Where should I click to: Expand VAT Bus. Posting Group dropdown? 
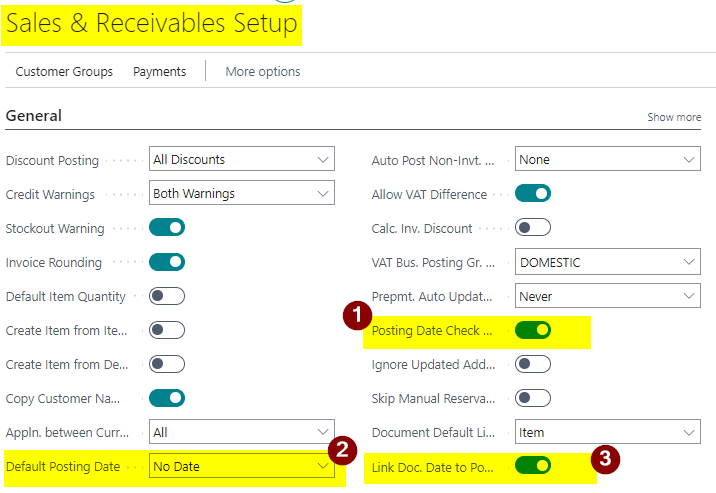[607, 262]
